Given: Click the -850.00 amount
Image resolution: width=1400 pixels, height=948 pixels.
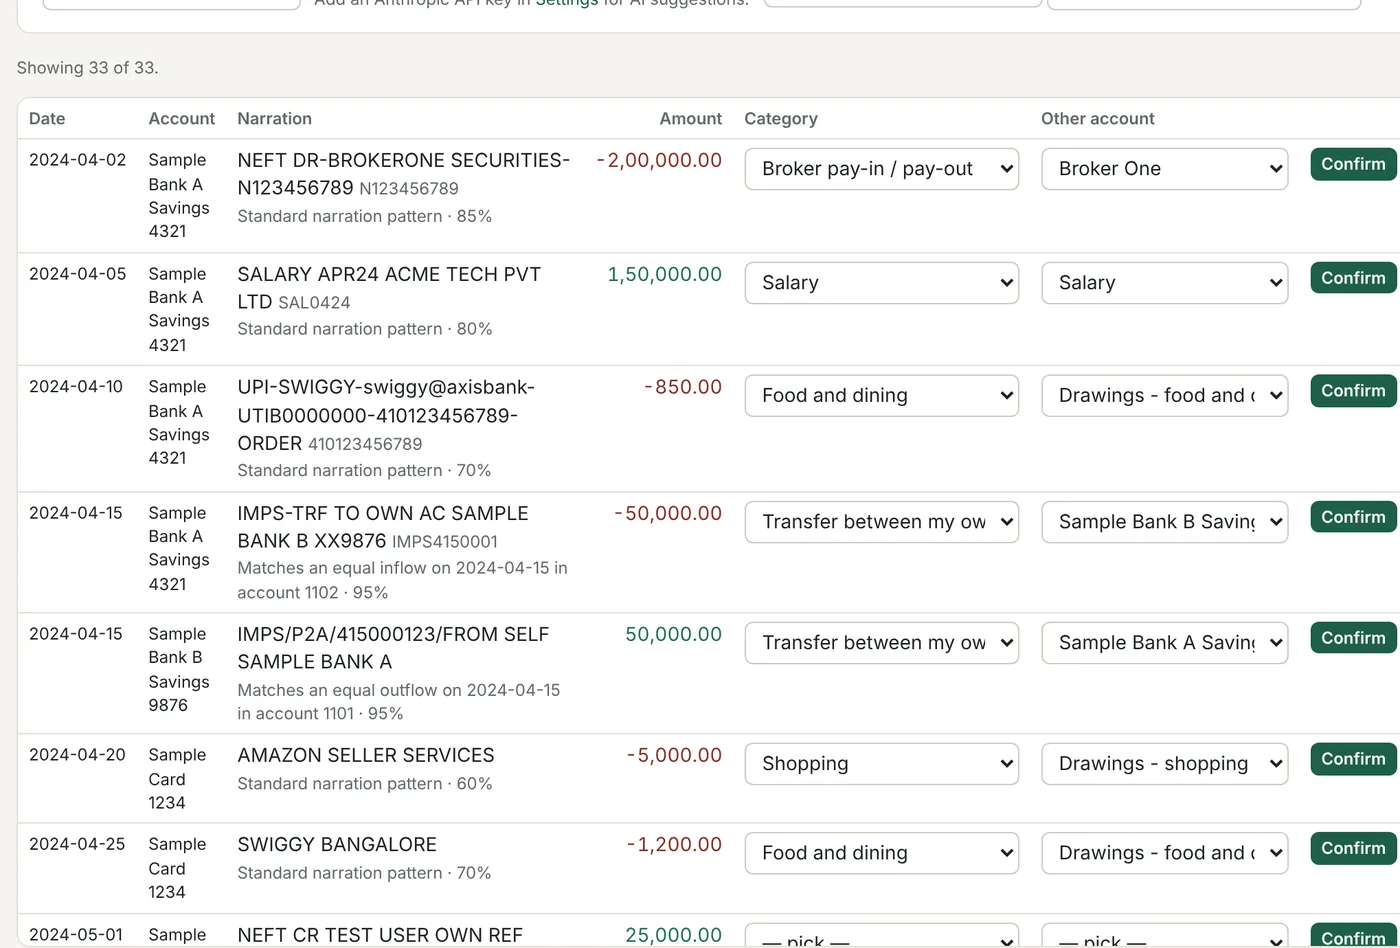Looking at the screenshot, I should pyautogui.click(x=683, y=387).
